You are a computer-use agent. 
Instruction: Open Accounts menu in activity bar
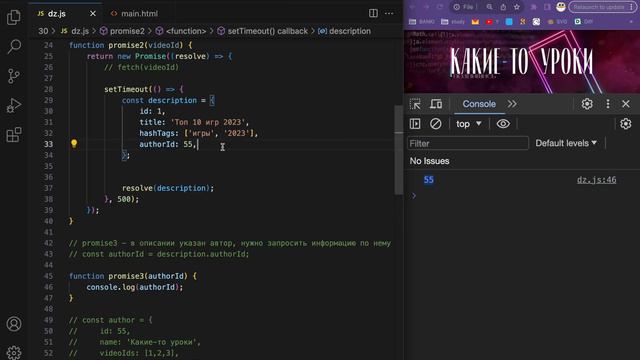pos(14,324)
